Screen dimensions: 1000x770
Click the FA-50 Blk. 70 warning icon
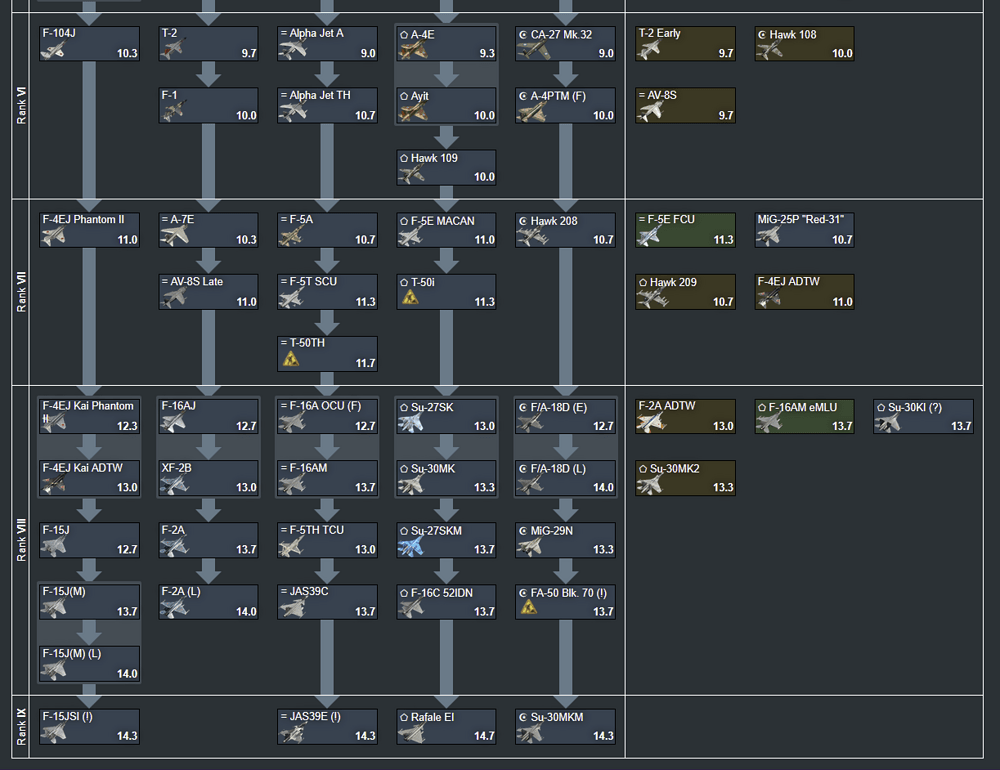tap(529, 607)
